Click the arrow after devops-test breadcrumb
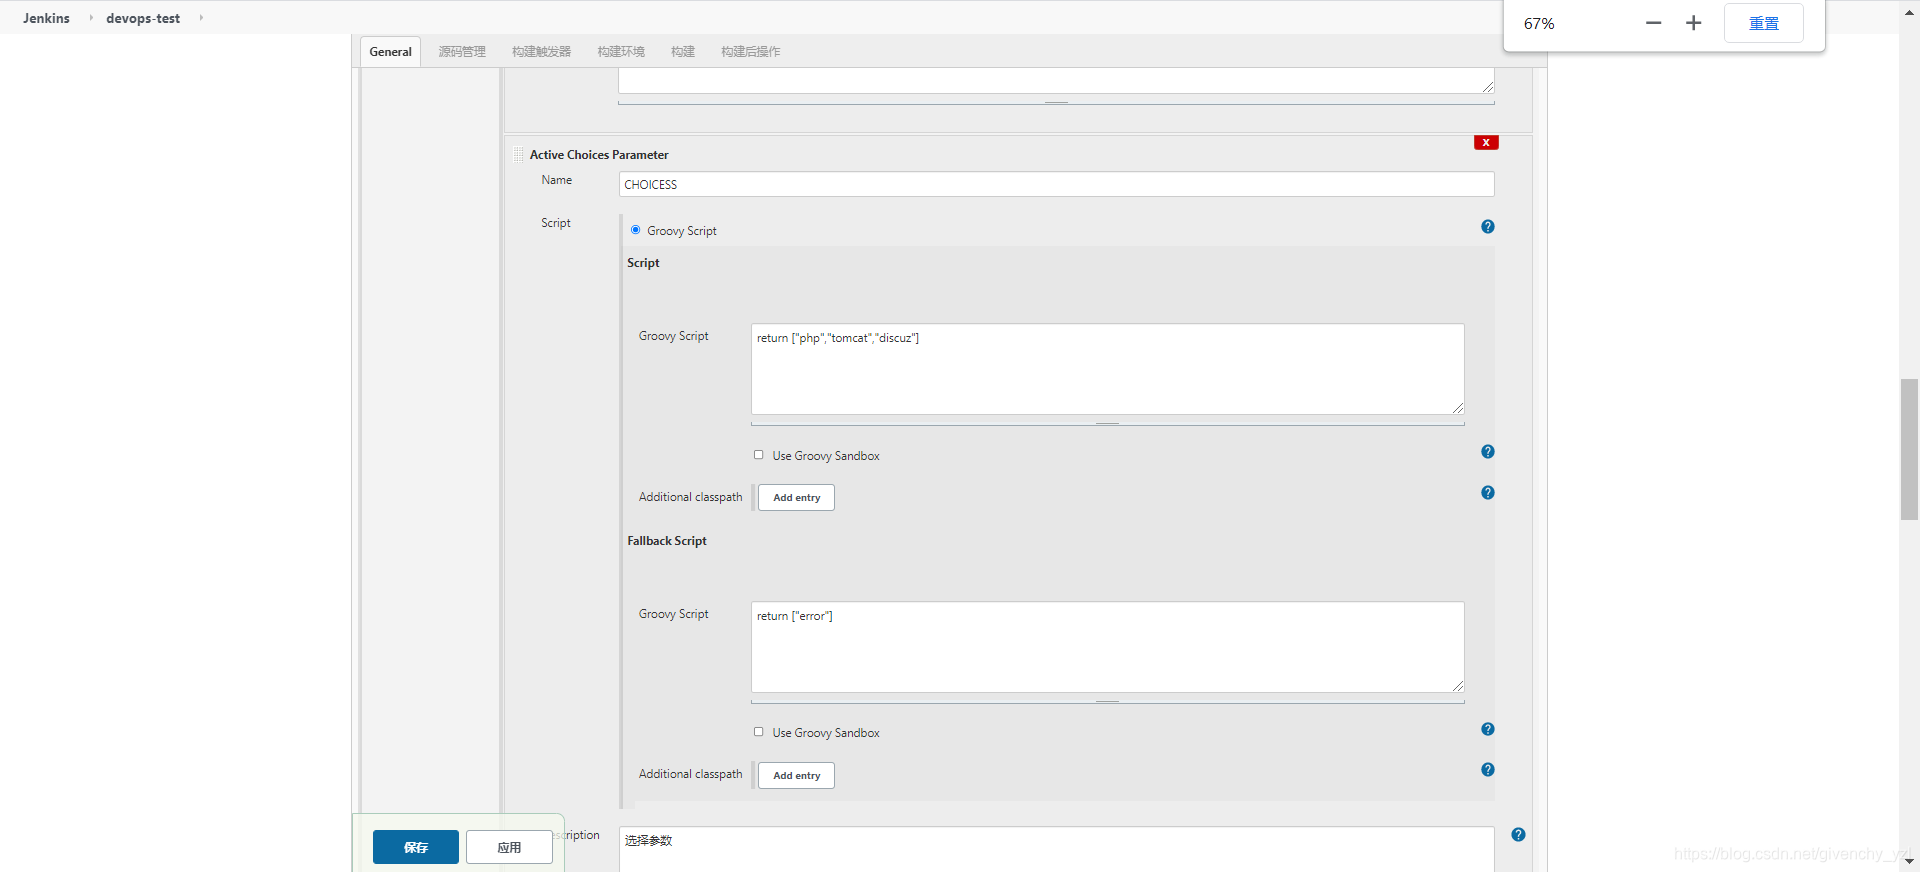This screenshot has height=872, width=1920. click(201, 18)
